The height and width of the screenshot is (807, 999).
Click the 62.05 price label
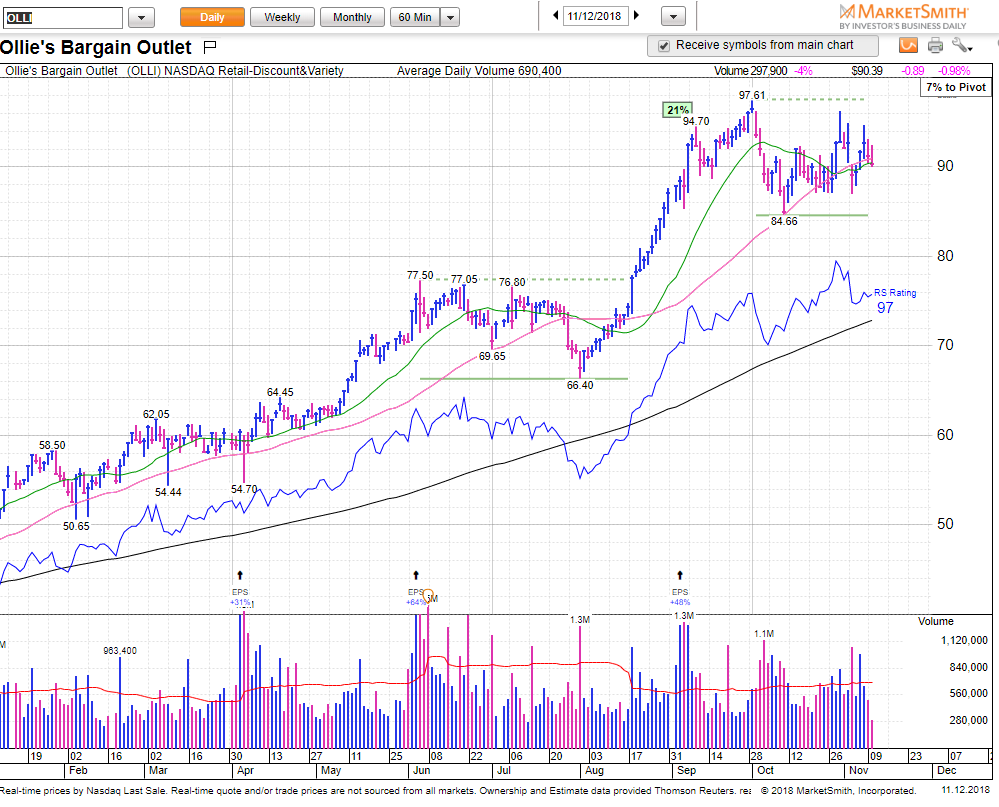point(156,415)
